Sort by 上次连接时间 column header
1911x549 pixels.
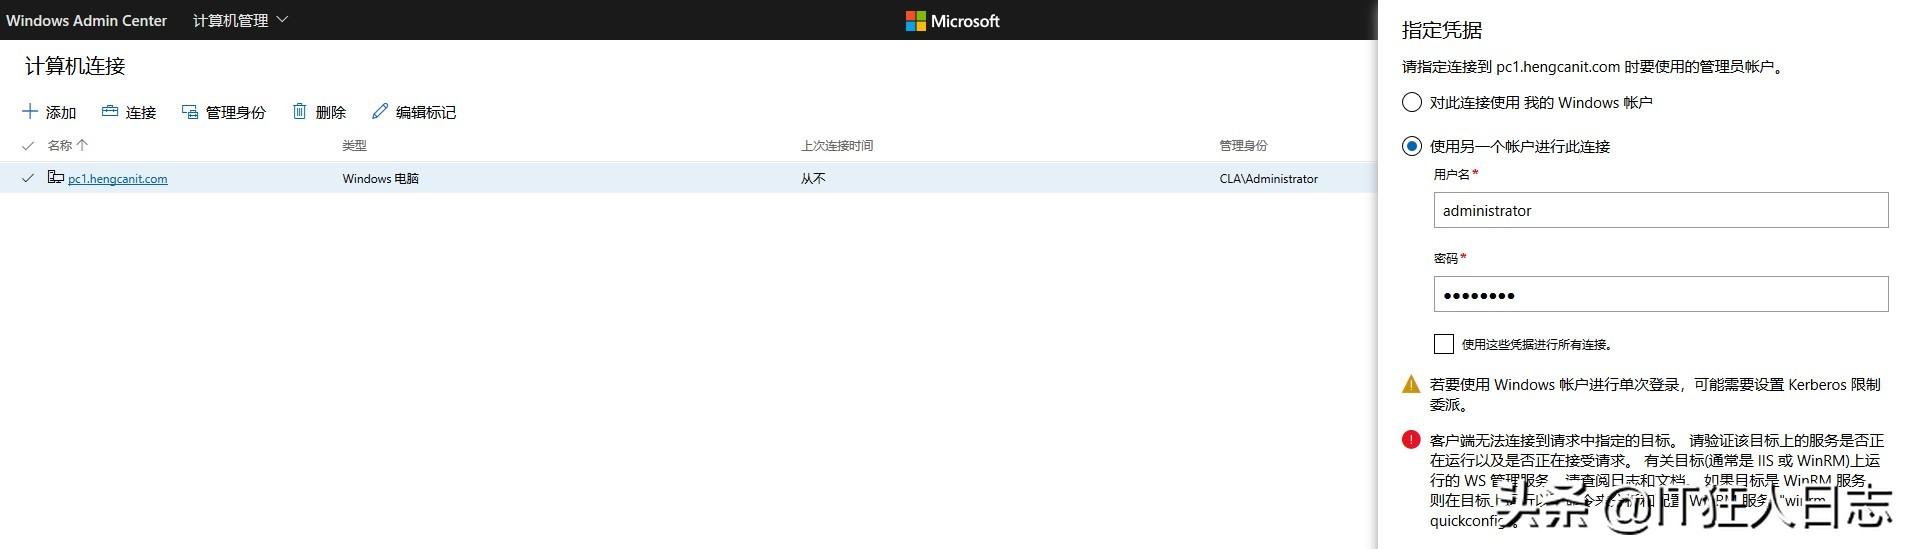click(x=837, y=145)
